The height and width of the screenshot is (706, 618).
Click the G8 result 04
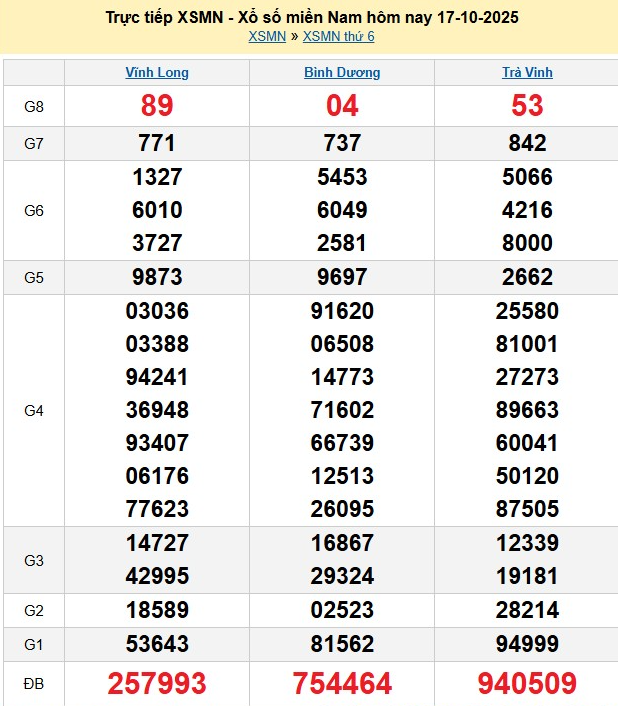[342, 106]
